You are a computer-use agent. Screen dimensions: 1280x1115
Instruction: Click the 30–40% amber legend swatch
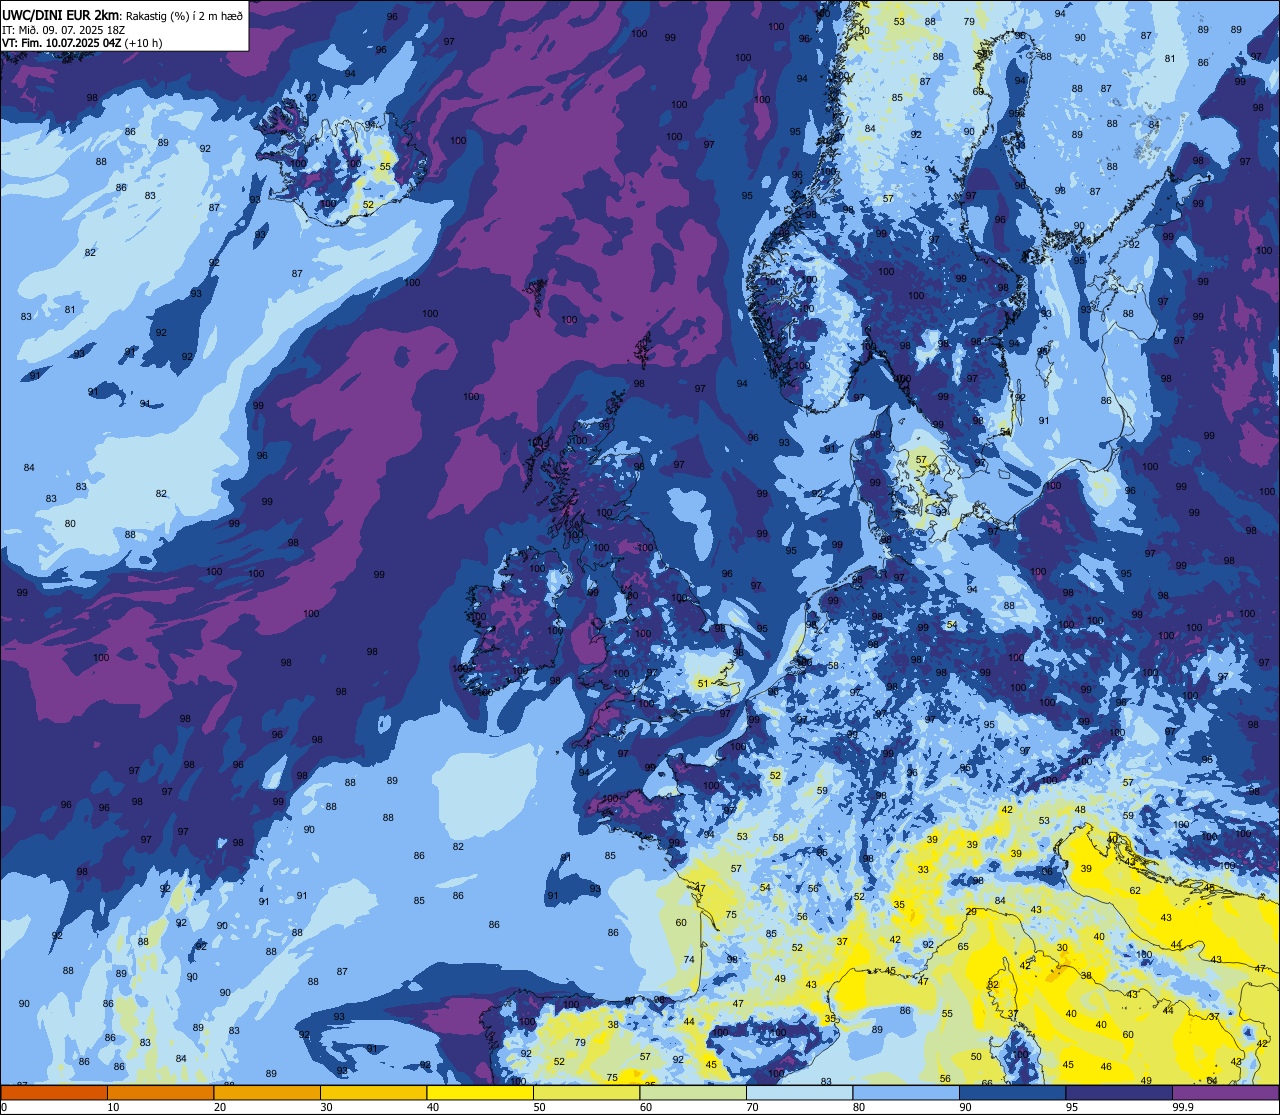(x=373, y=1092)
